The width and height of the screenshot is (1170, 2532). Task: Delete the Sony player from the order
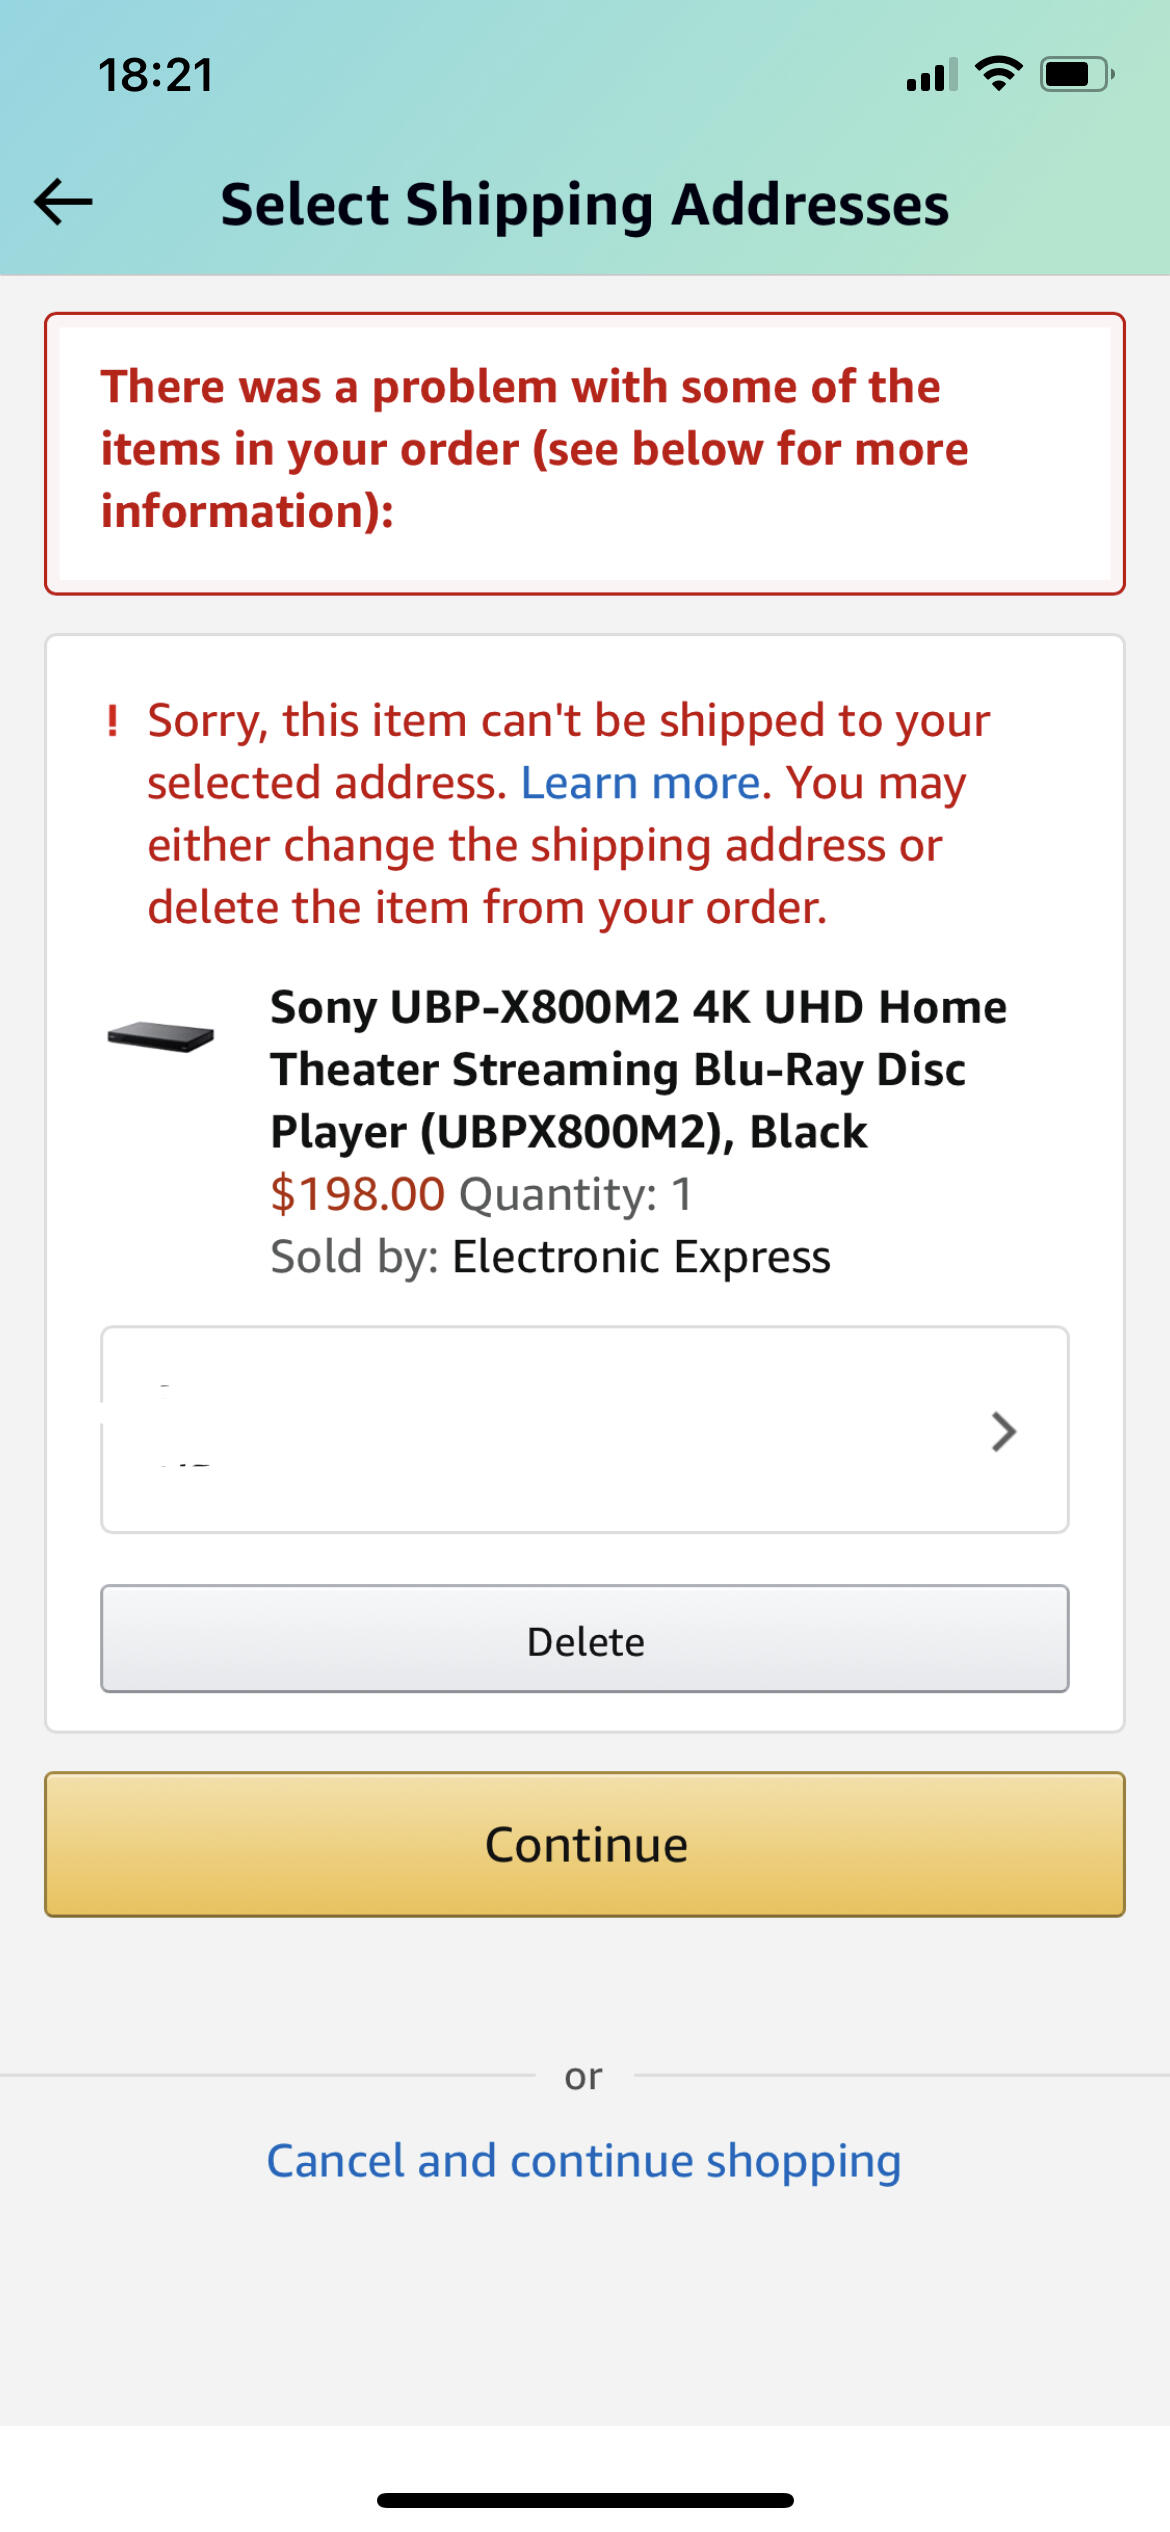pos(585,1639)
